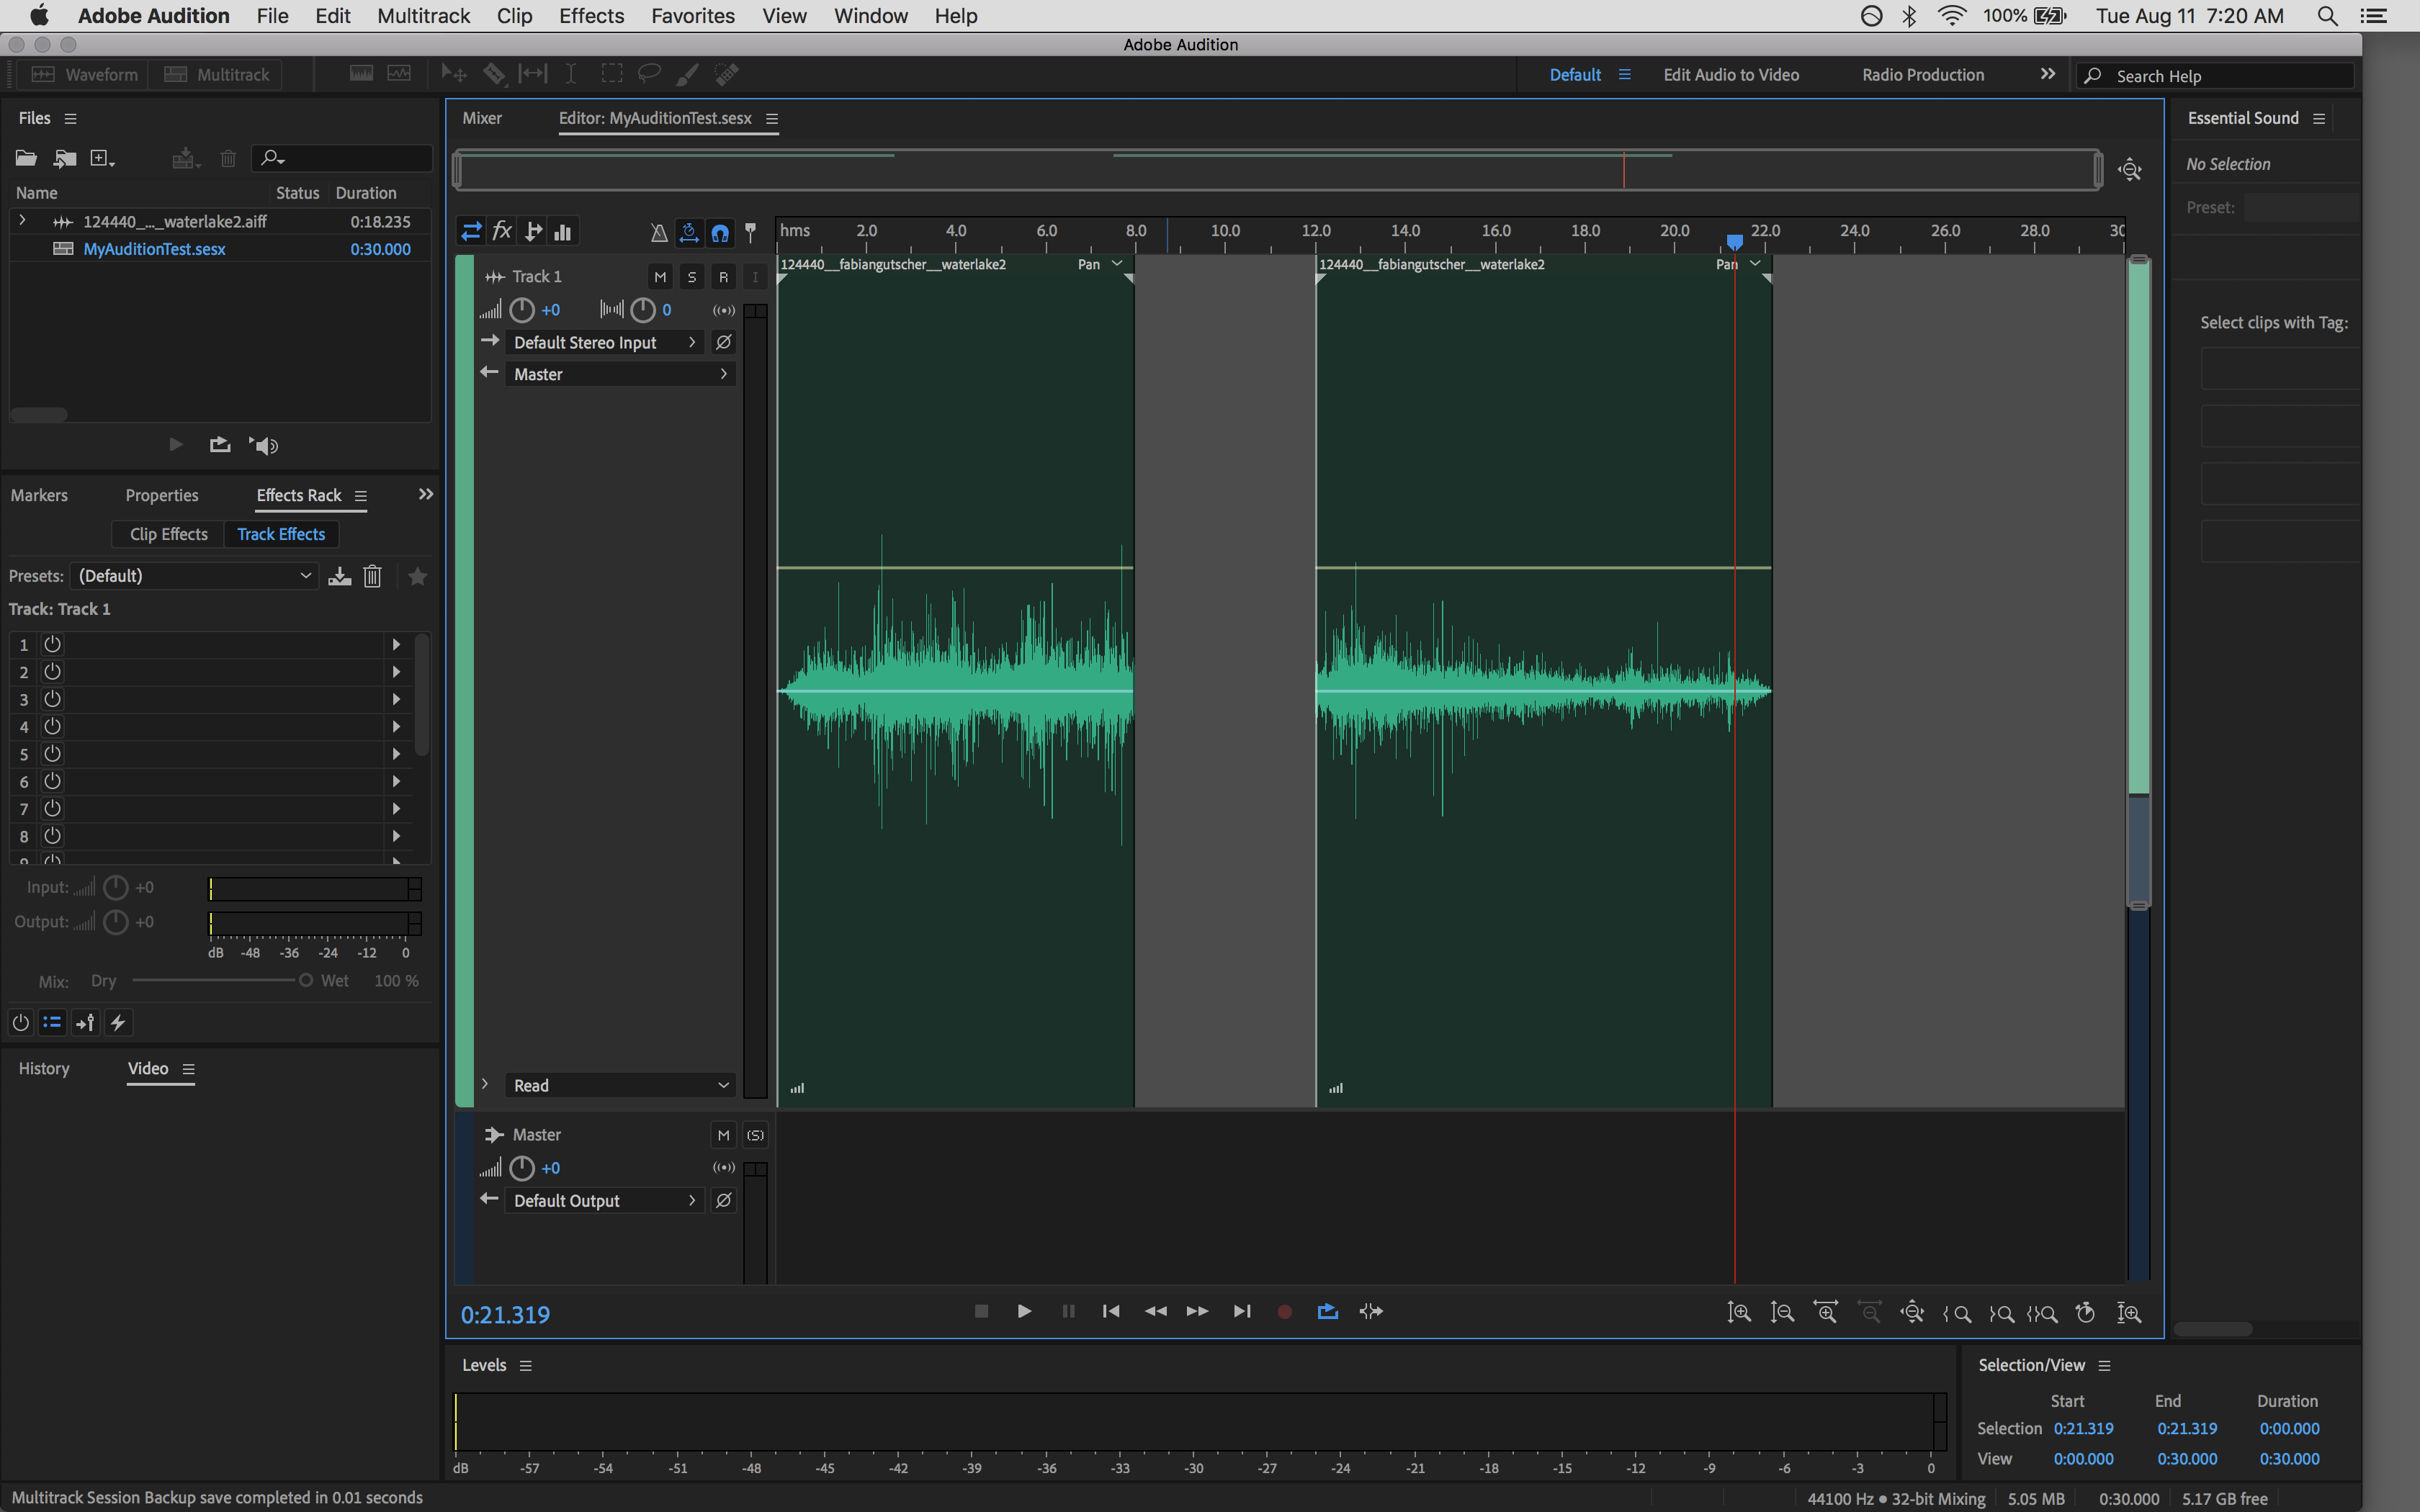Viewport: 2420px width, 1512px height.
Task: Toggle power for effects slot 1
Action: point(53,644)
